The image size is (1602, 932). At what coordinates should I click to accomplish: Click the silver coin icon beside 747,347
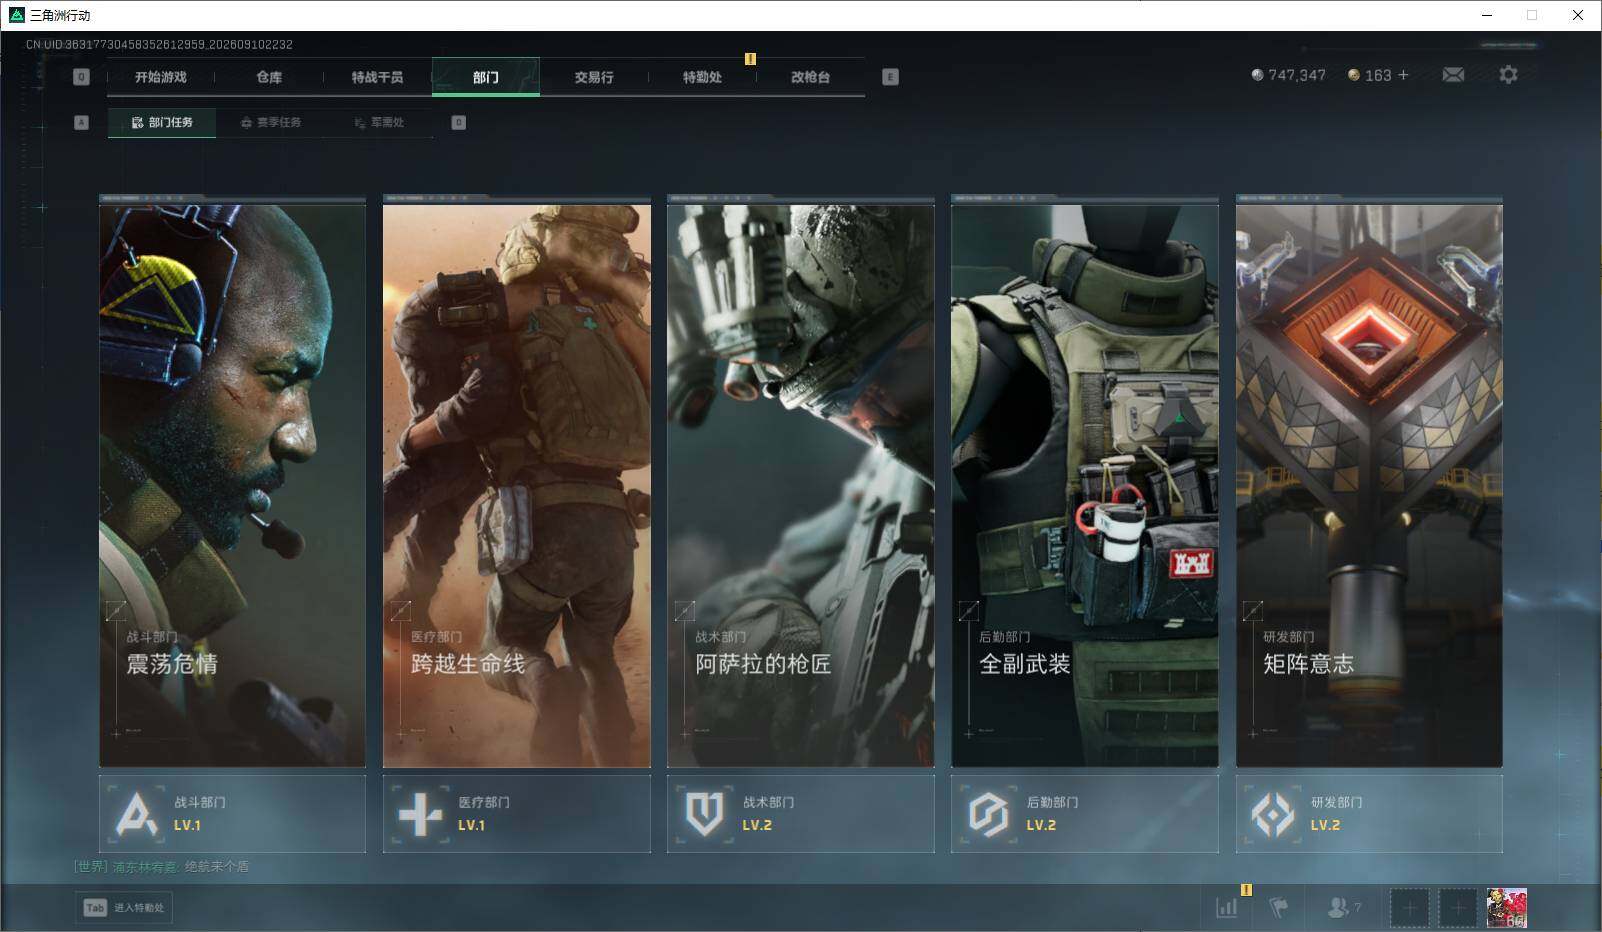(1257, 75)
